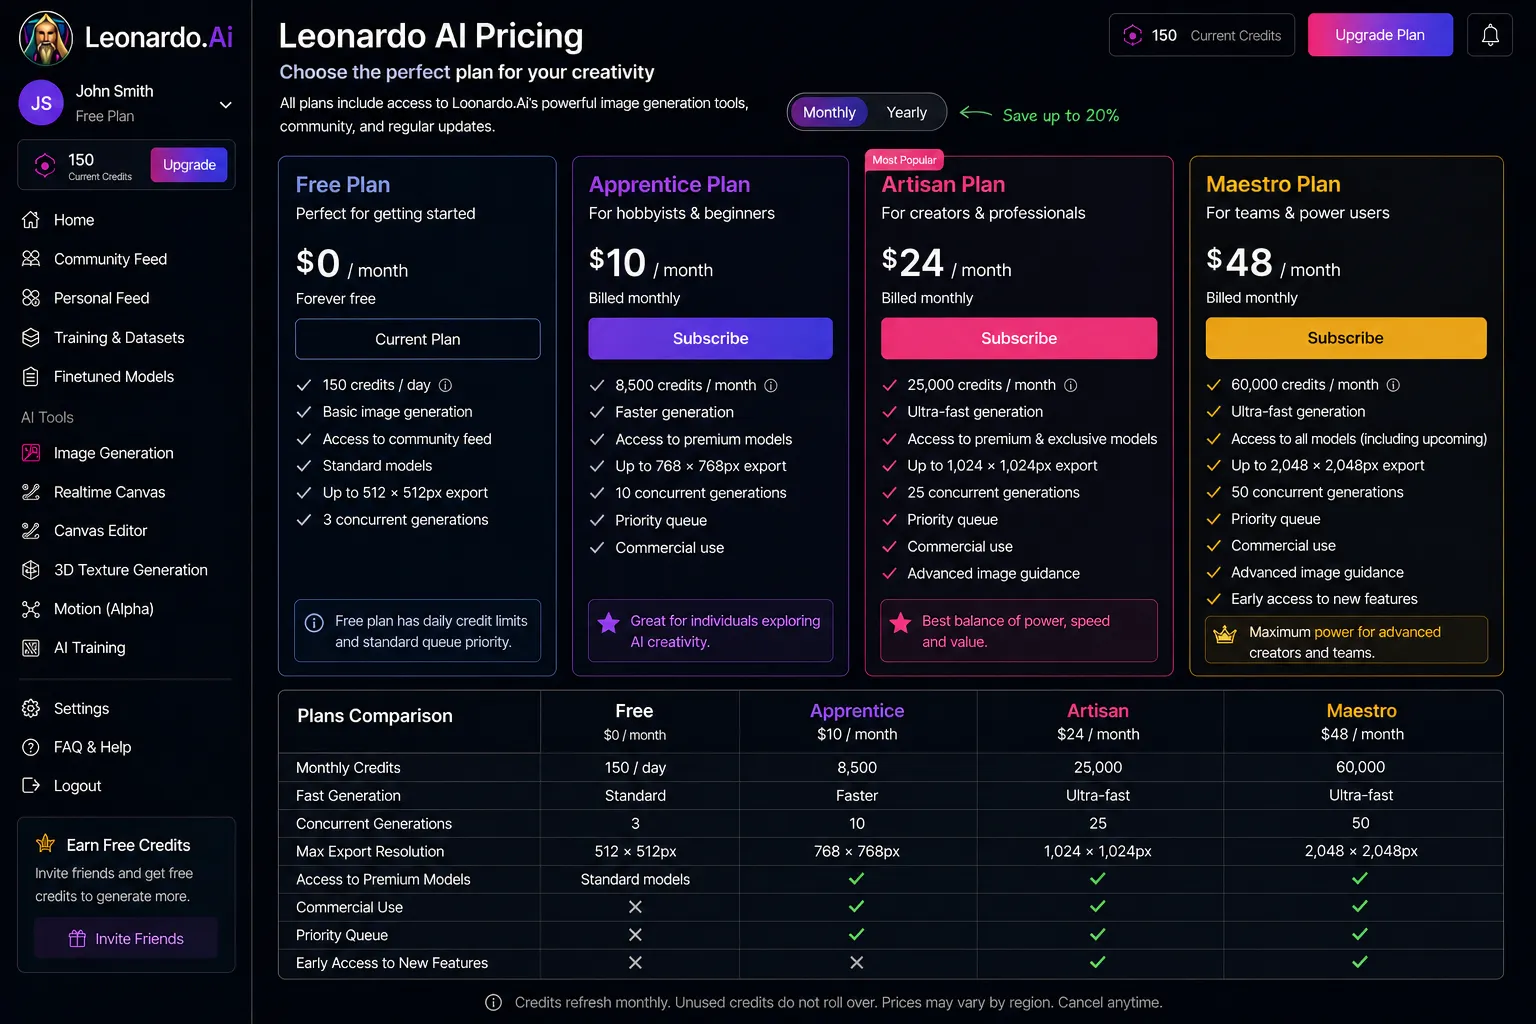Click the Motion (Alpha) icon
Screen dimensions: 1536x1024
click(x=31, y=609)
